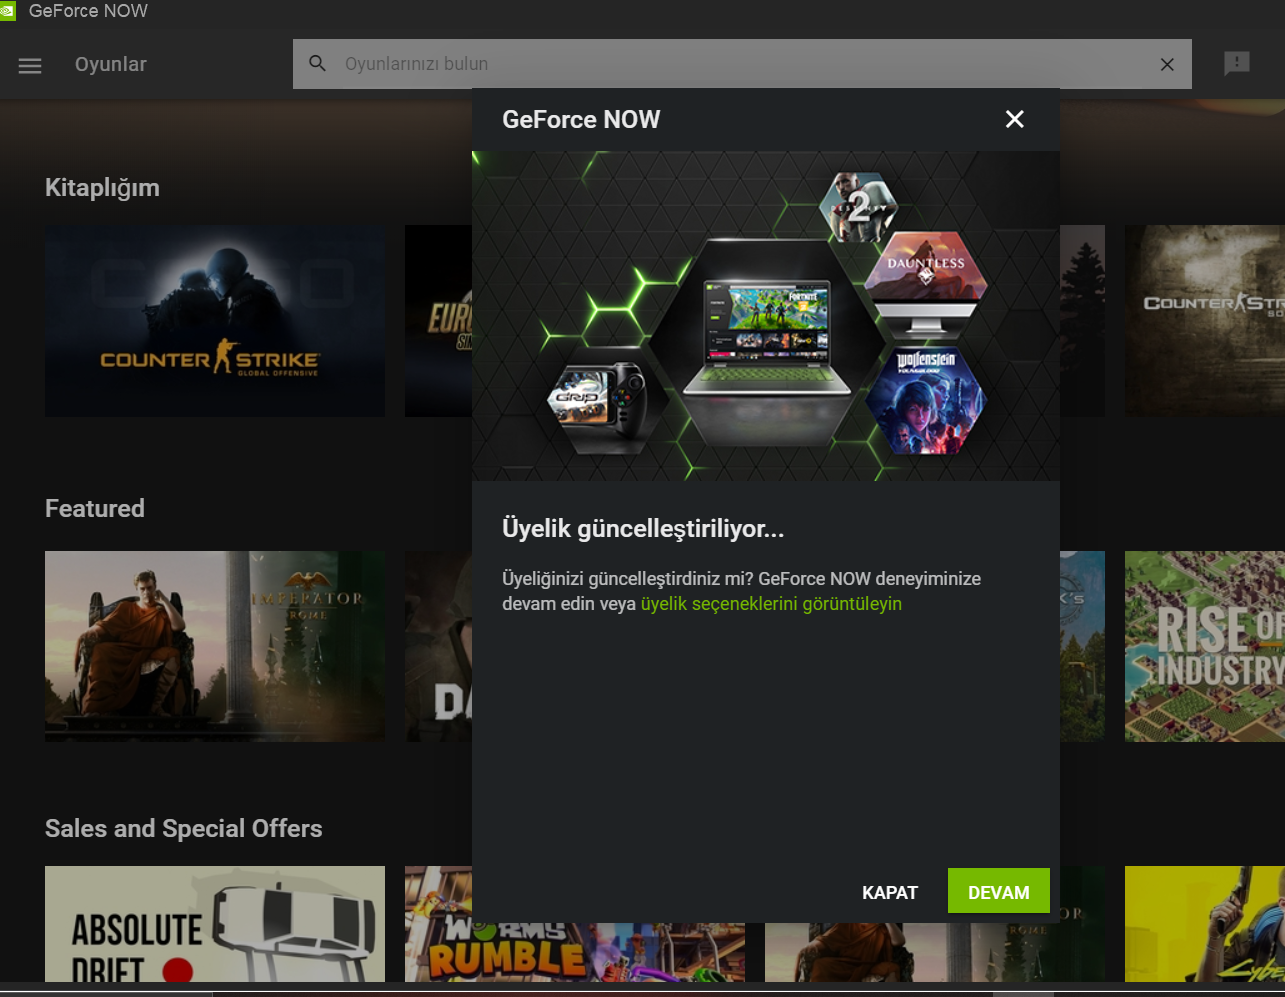The image size is (1285, 997).
Task: Select the Counter-Strike Source tile in Kitaplığım
Action: [1205, 321]
